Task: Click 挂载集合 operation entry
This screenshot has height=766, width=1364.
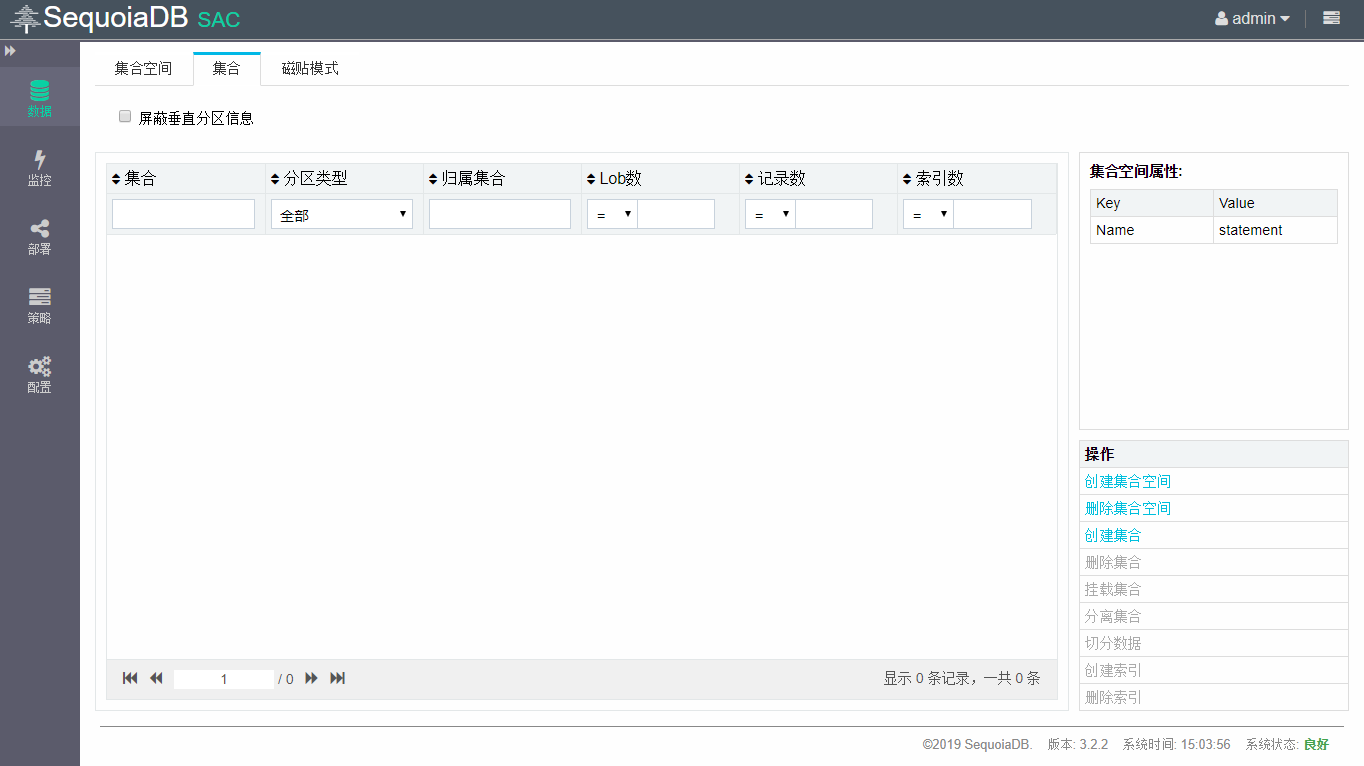Action: tap(1113, 589)
